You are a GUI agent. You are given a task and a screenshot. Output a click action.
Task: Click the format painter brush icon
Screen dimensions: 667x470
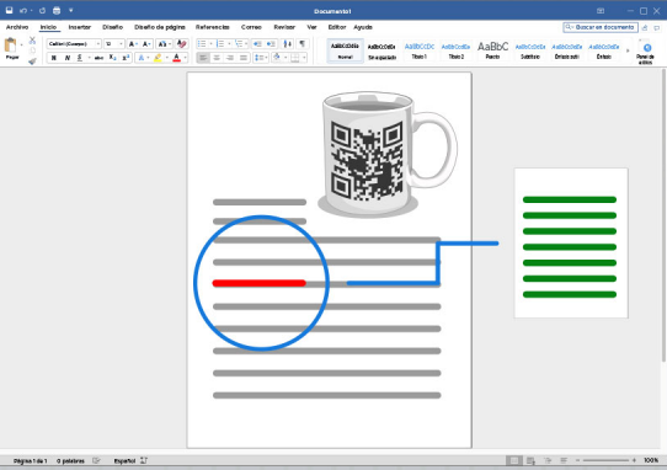(x=32, y=61)
